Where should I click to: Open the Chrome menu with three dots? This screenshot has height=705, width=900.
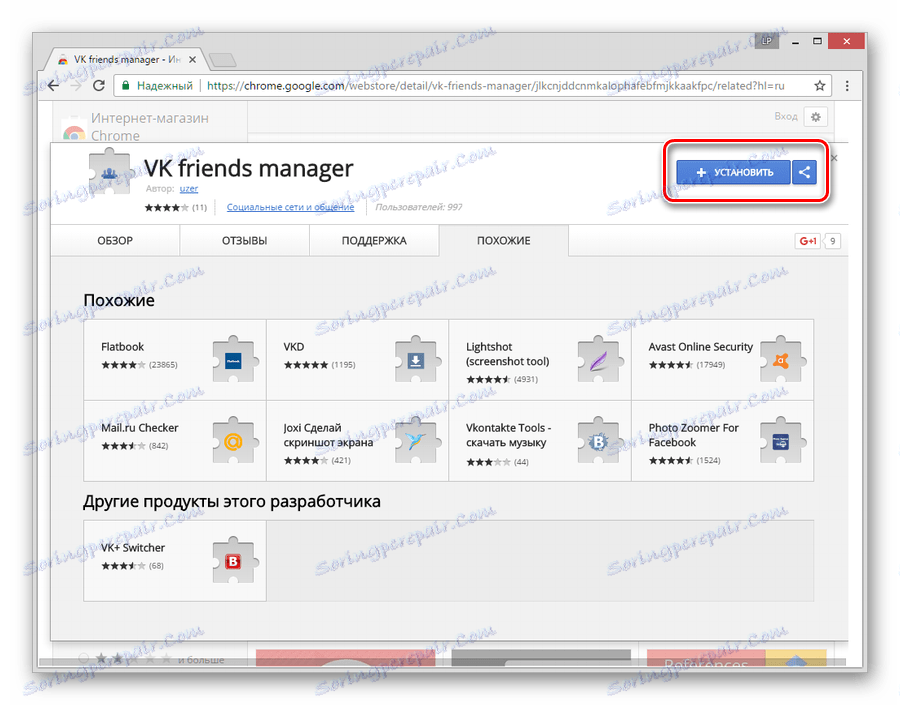pos(847,86)
